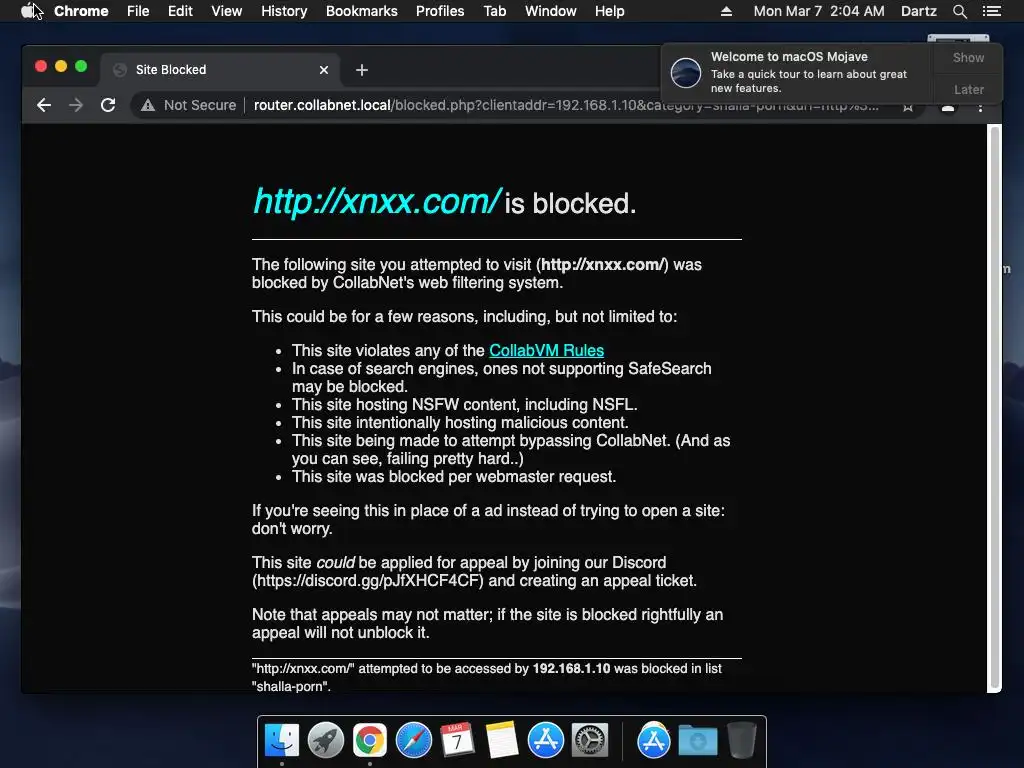The image size is (1024, 768).
Task: Click Later on the Mojave notification
Action: [968, 89]
